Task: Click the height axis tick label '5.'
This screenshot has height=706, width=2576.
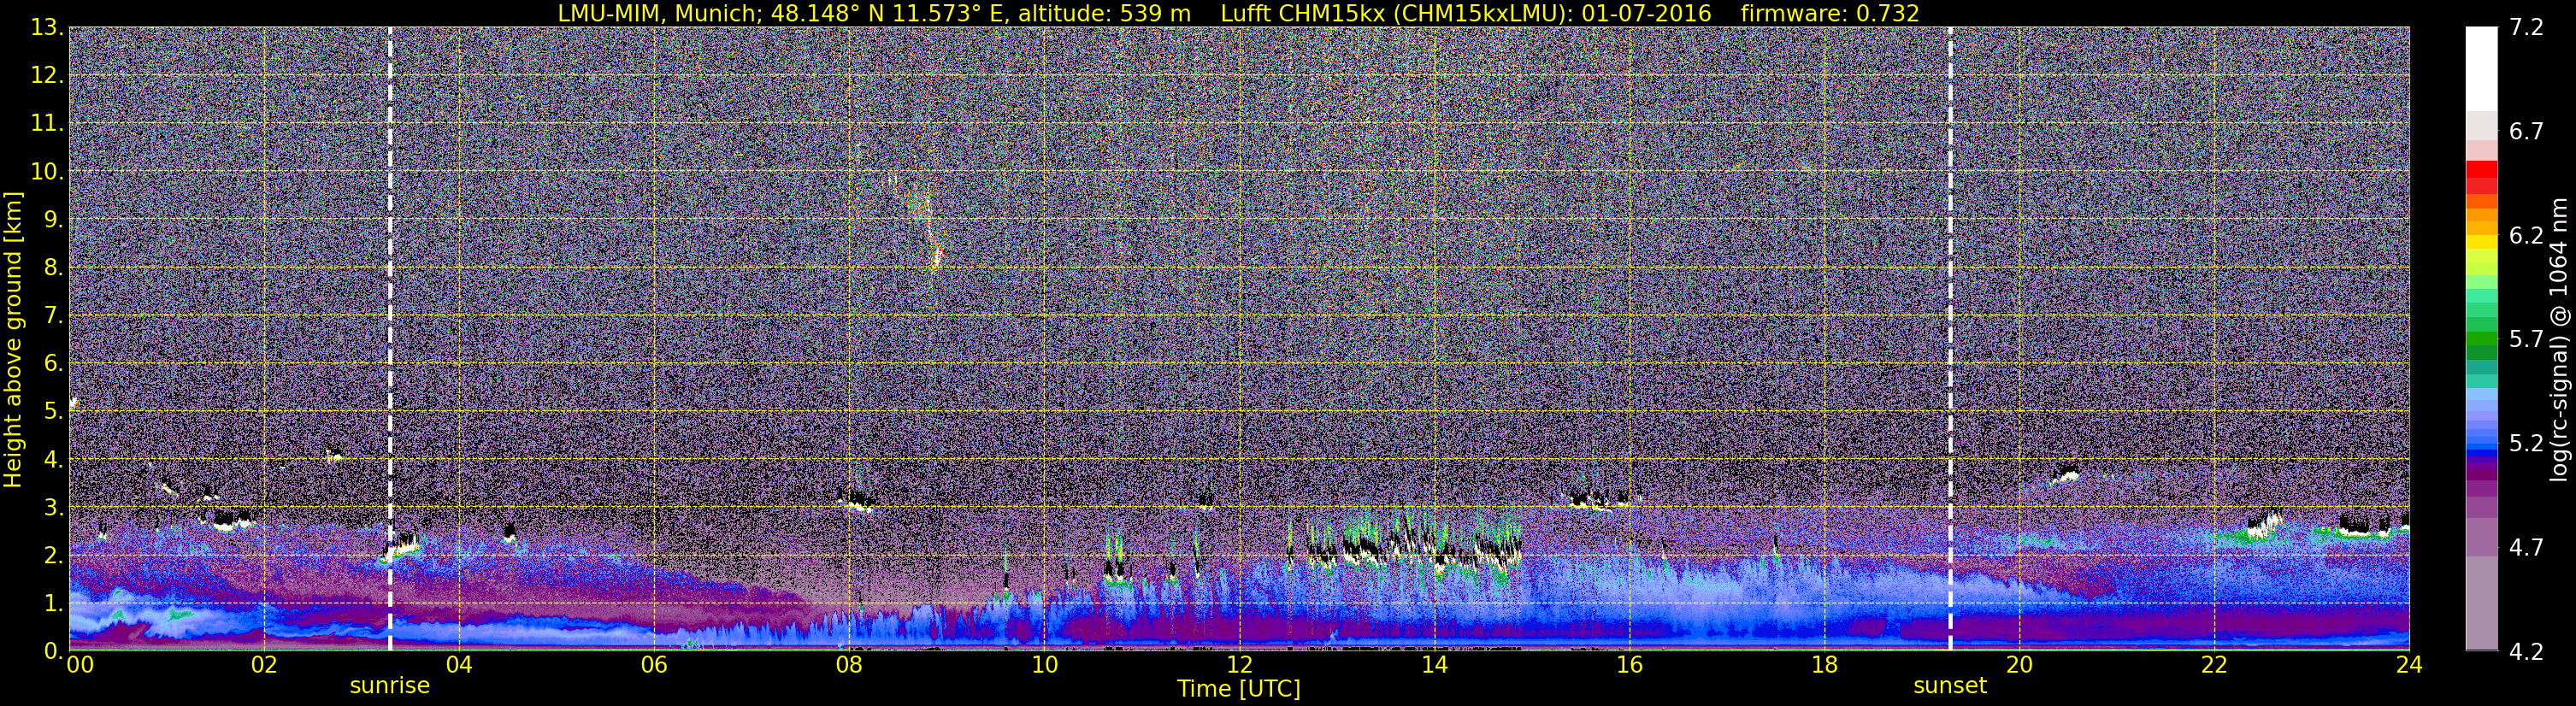Action: coord(53,411)
